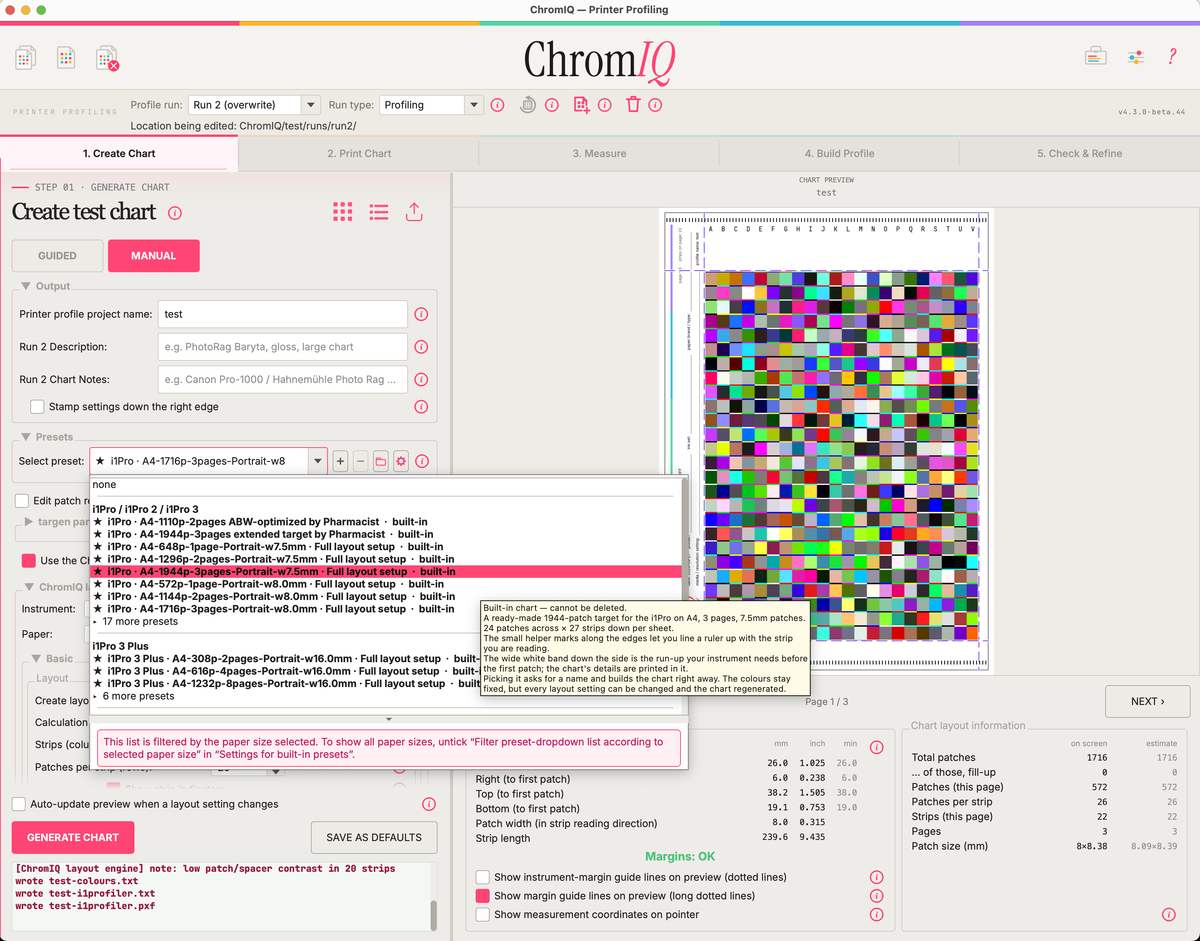Screen dimensions: 1200x941
Task: Click the Run 2 Description input field
Action: tap(283, 347)
